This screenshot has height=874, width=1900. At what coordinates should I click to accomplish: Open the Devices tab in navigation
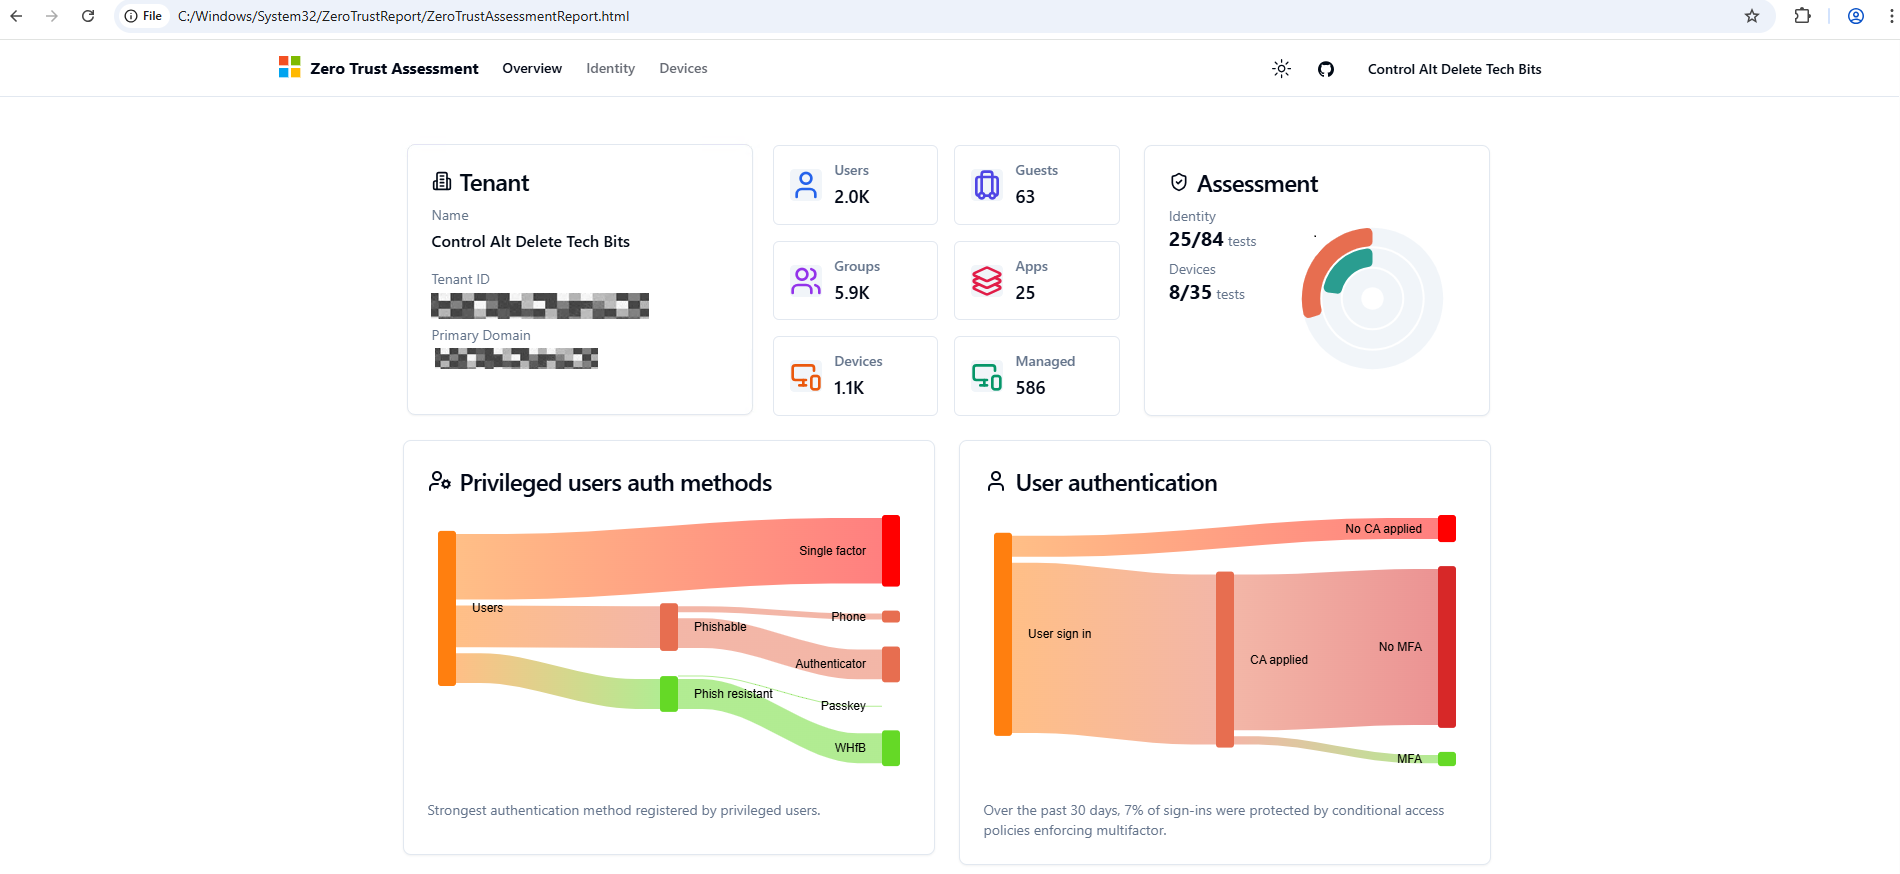[683, 69]
